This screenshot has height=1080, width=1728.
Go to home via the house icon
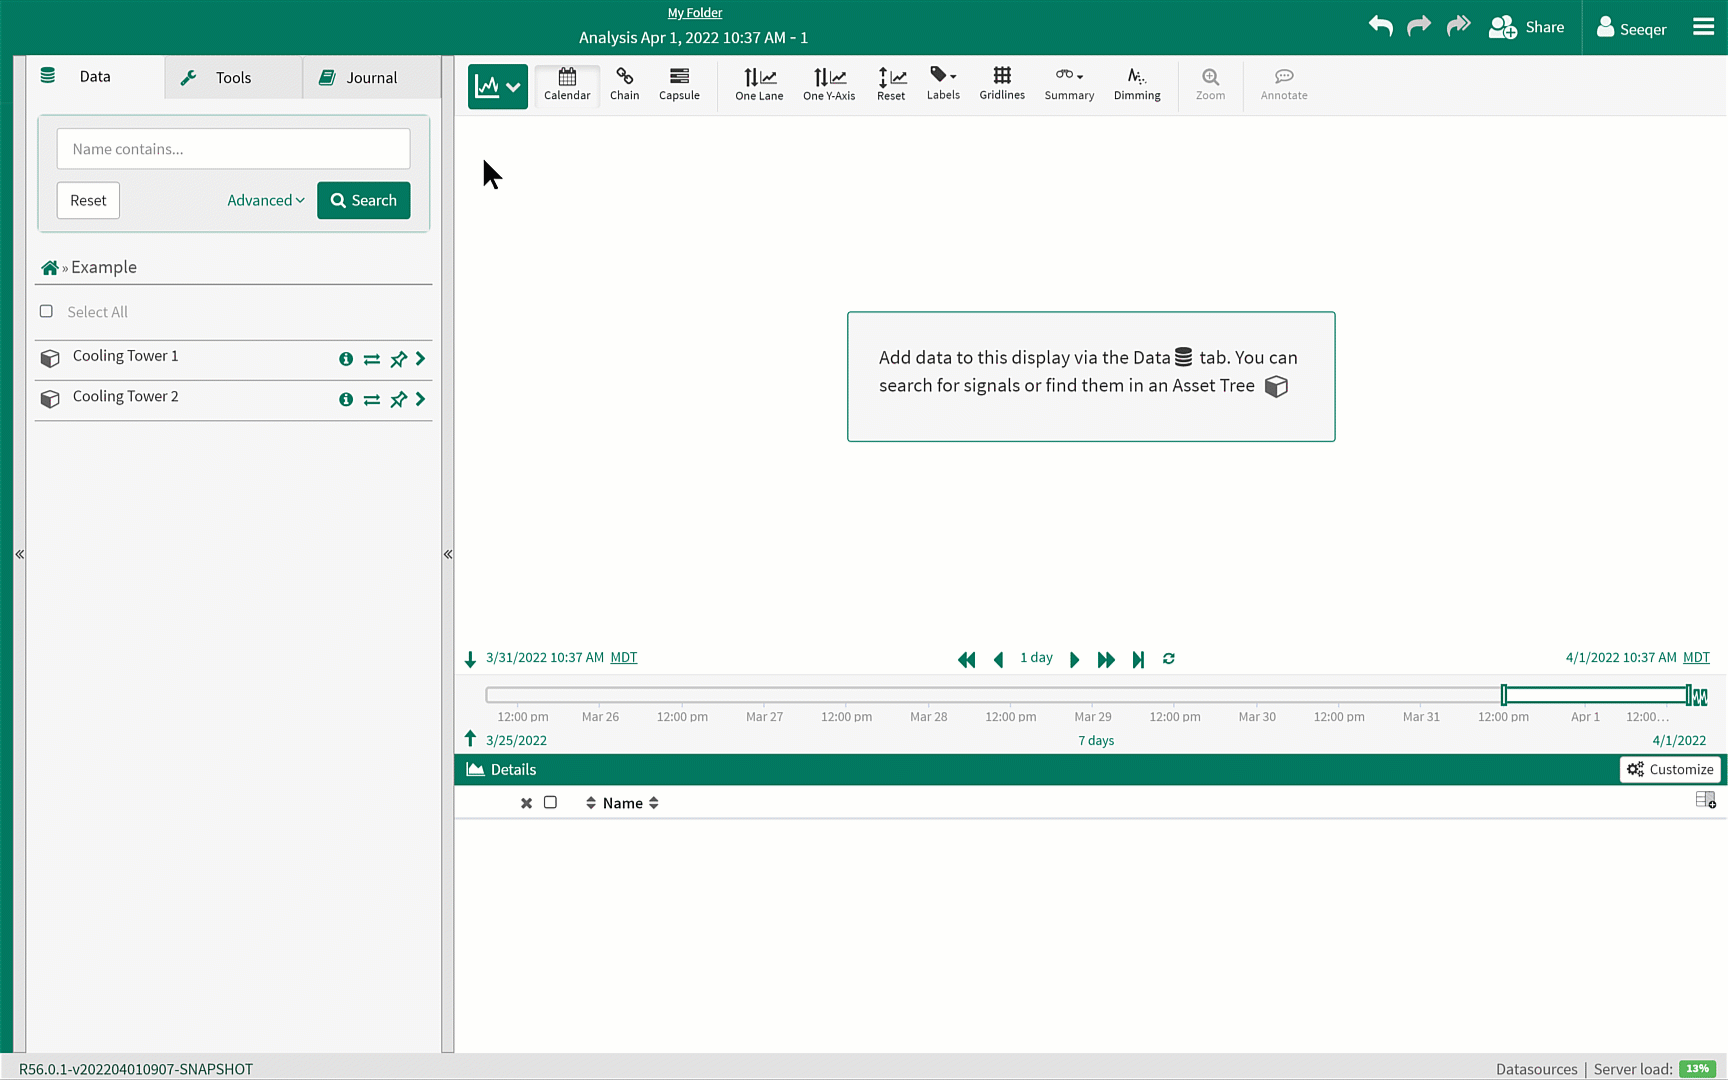click(49, 268)
